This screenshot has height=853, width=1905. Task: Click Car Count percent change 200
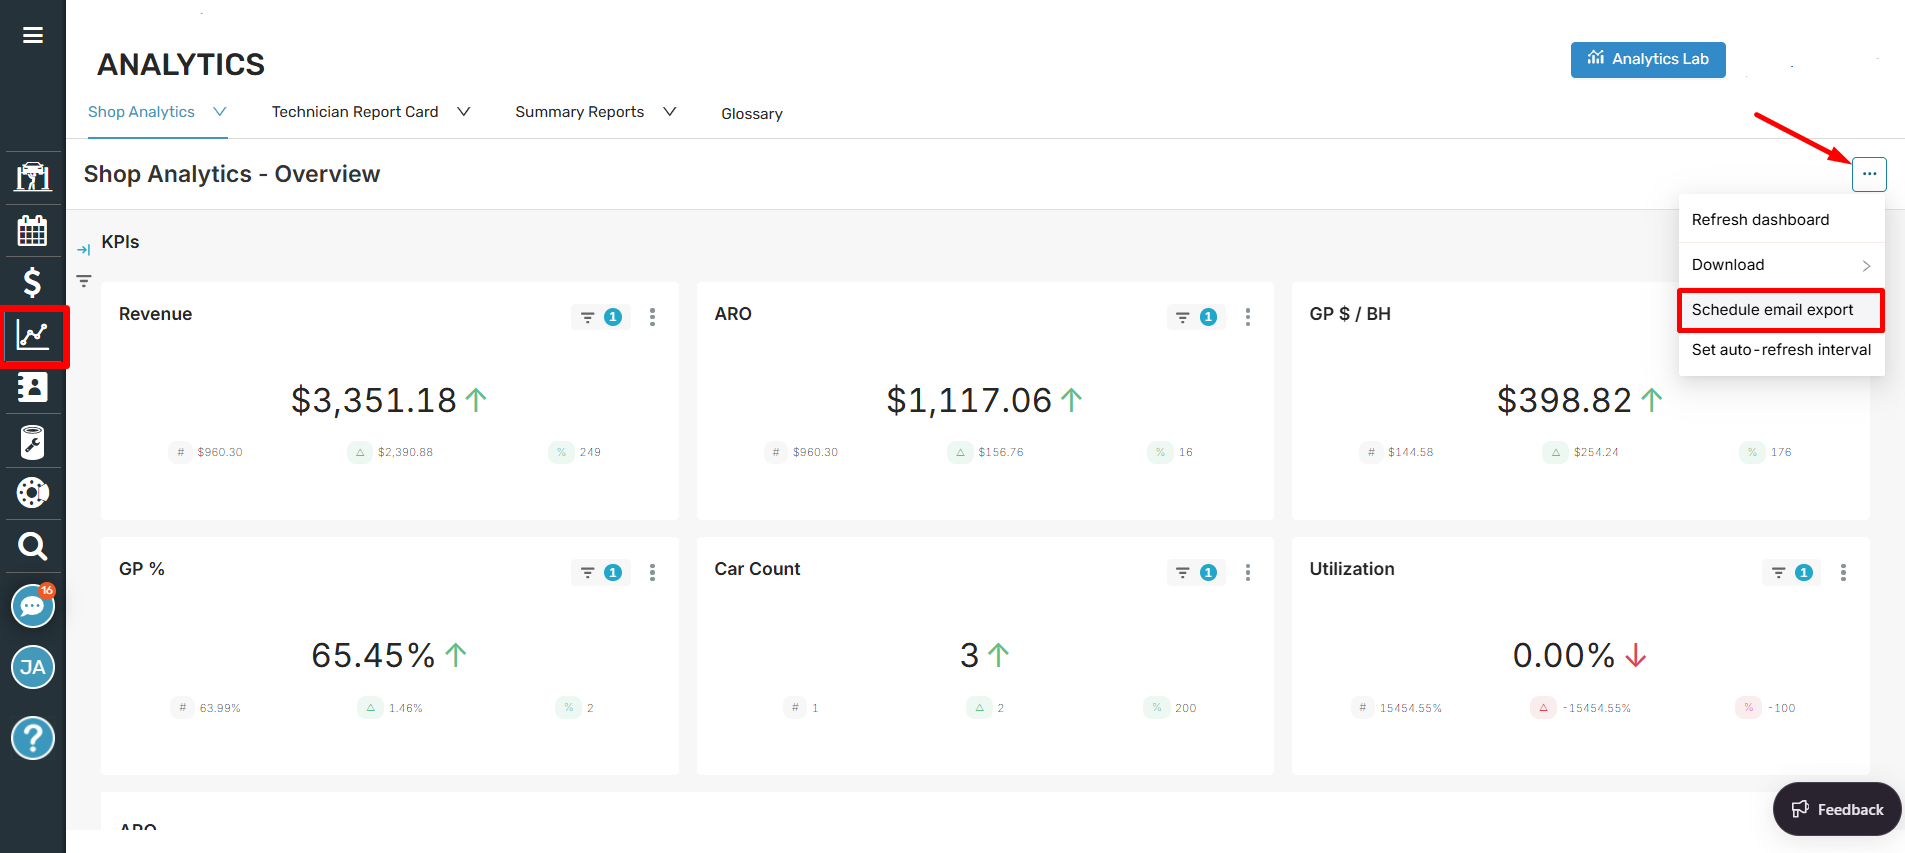[1186, 708]
